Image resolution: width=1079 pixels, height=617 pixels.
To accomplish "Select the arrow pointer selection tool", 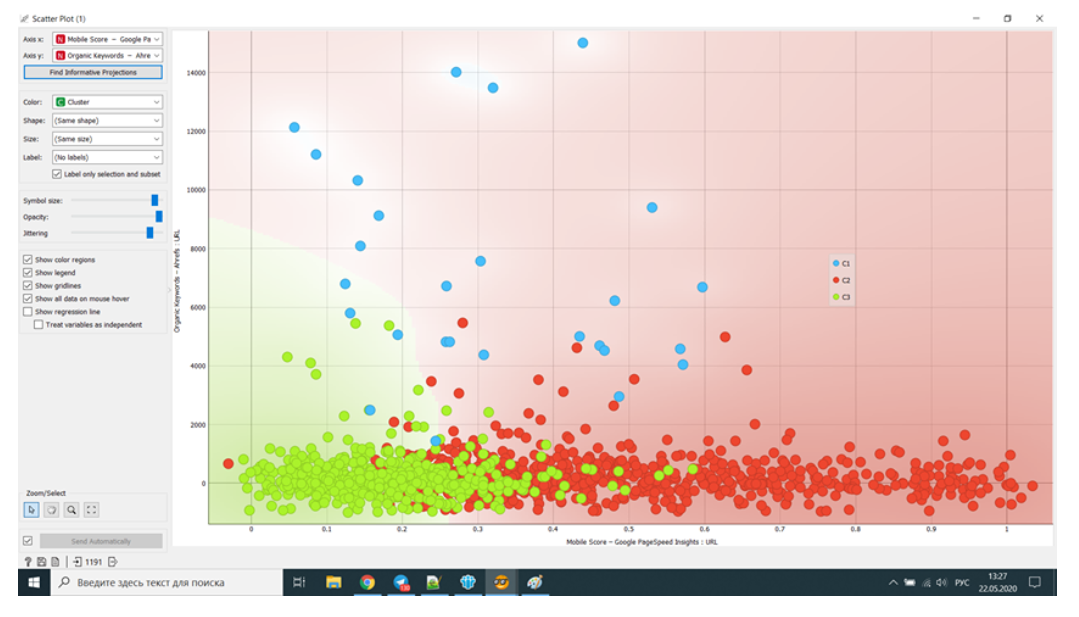I will (x=32, y=510).
